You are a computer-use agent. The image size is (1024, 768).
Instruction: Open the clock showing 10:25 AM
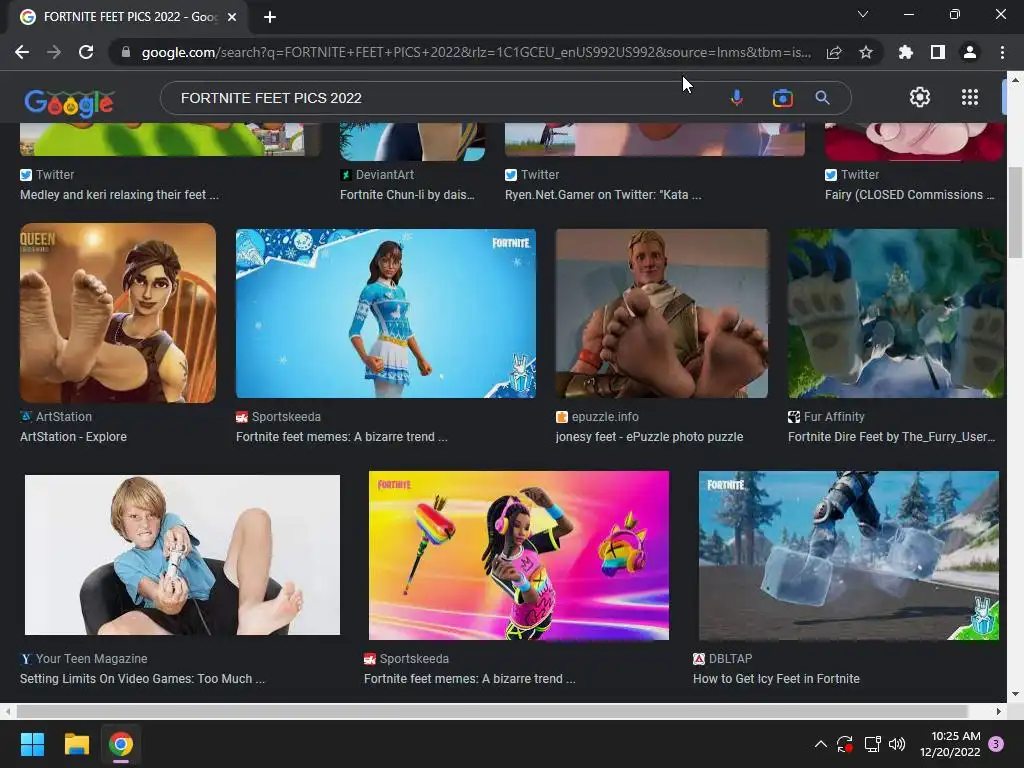click(950, 744)
